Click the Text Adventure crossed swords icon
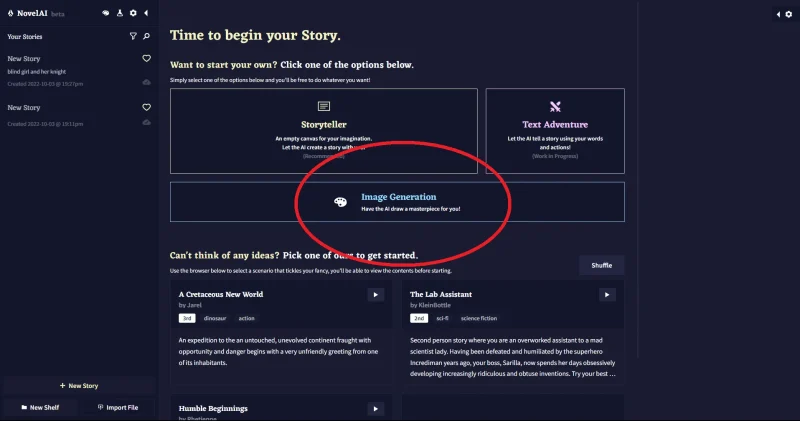800x421 pixels. tap(555, 107)
